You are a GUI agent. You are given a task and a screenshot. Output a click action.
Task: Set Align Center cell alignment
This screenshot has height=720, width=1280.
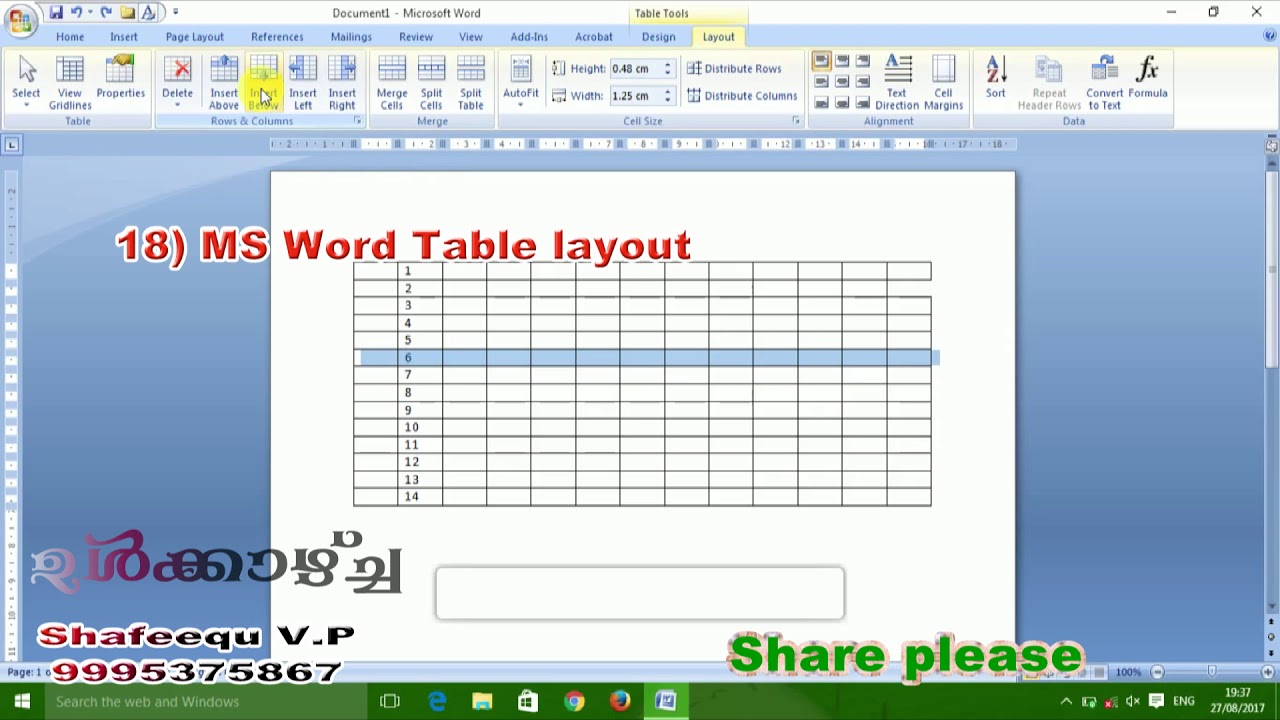[x=842, y=81]
